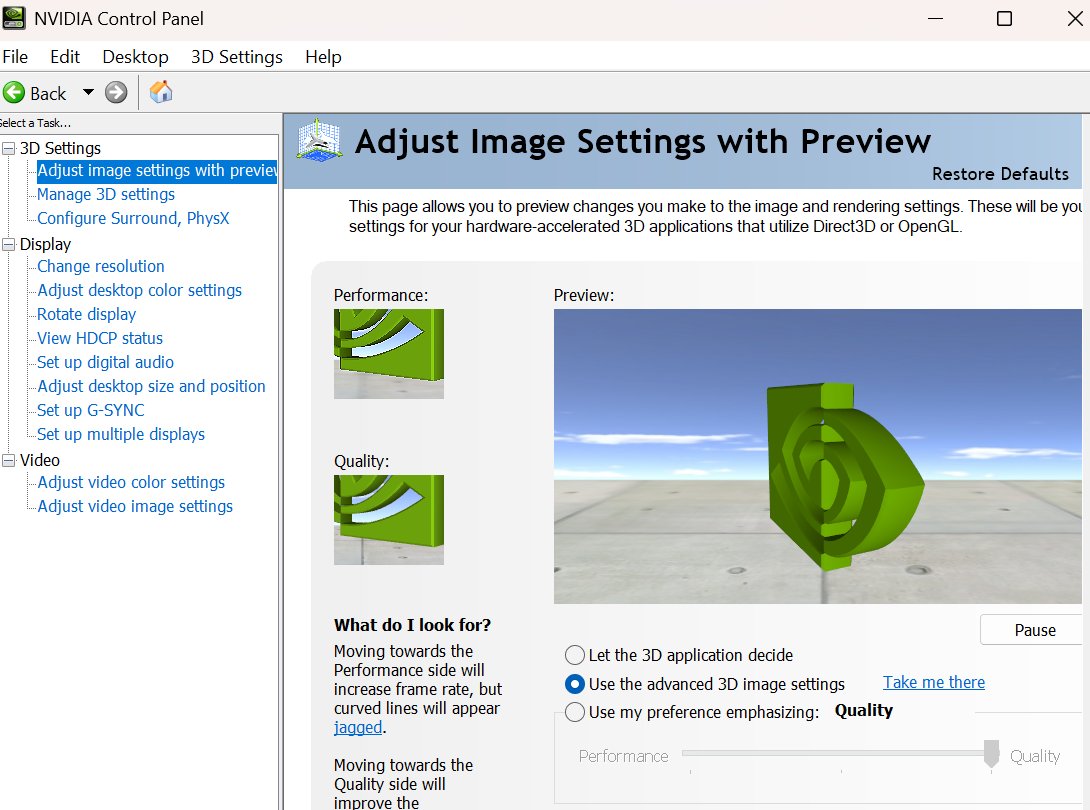Open the 3D Settings menu
The width and height of the screenshot is (1090, 810).
pos(237,56)
